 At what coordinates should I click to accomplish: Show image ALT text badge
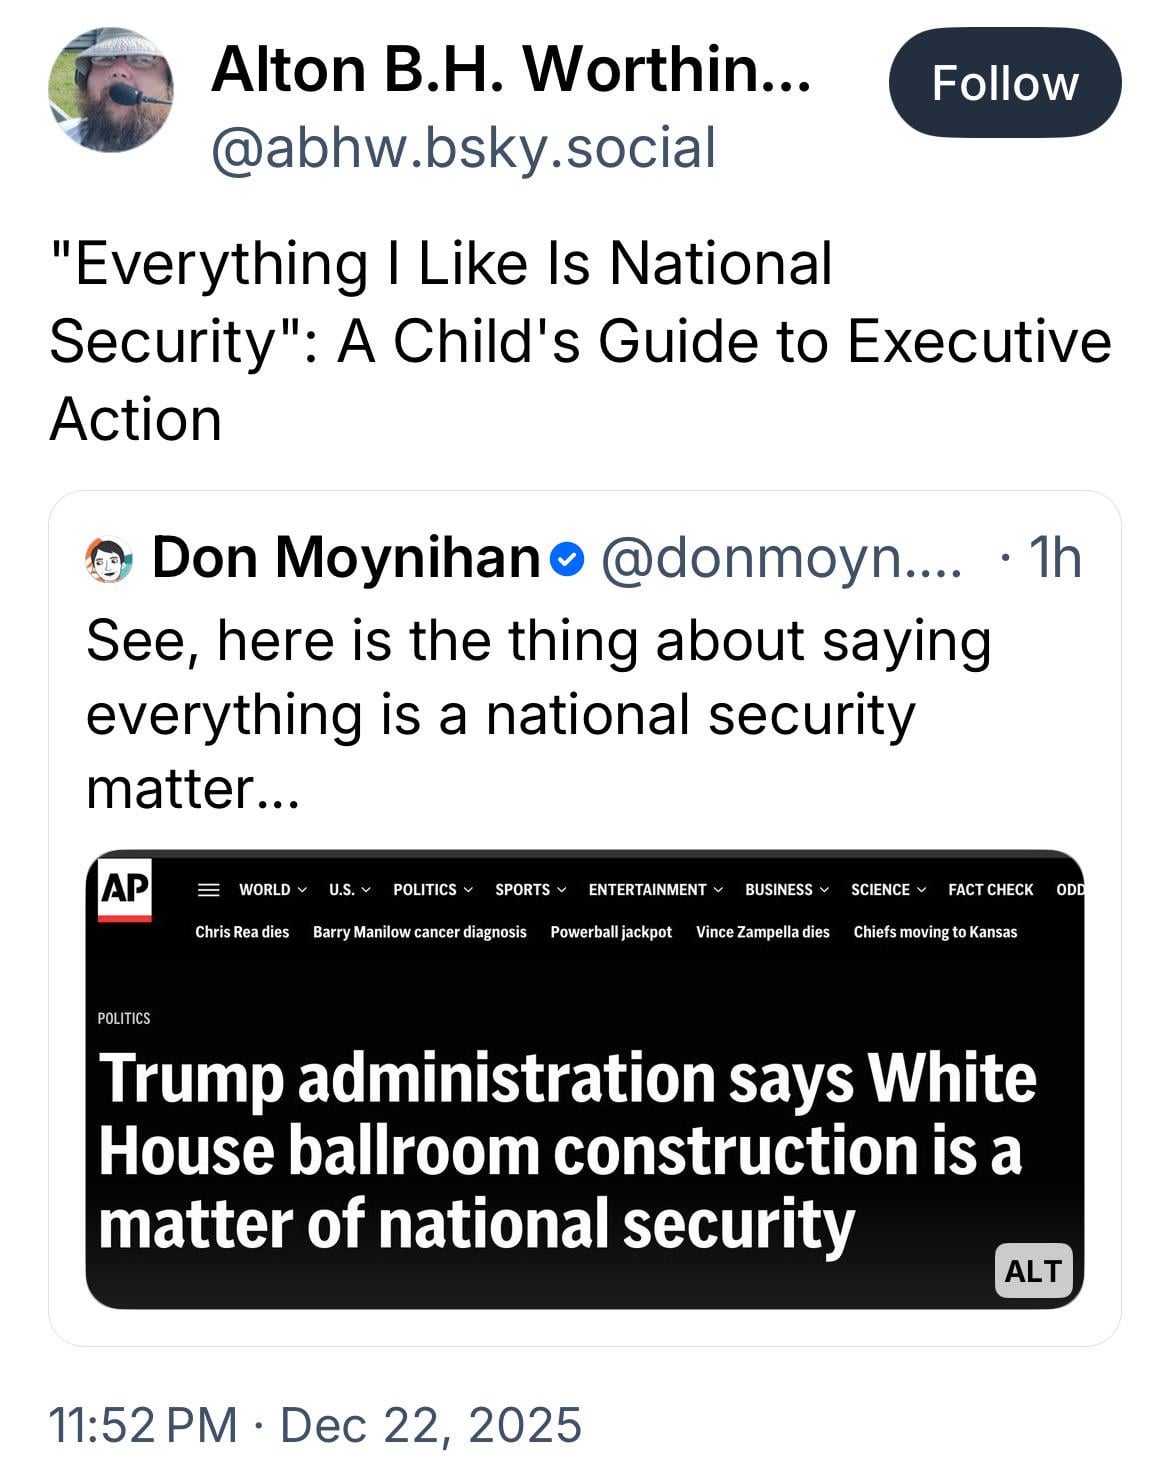1033,1270
